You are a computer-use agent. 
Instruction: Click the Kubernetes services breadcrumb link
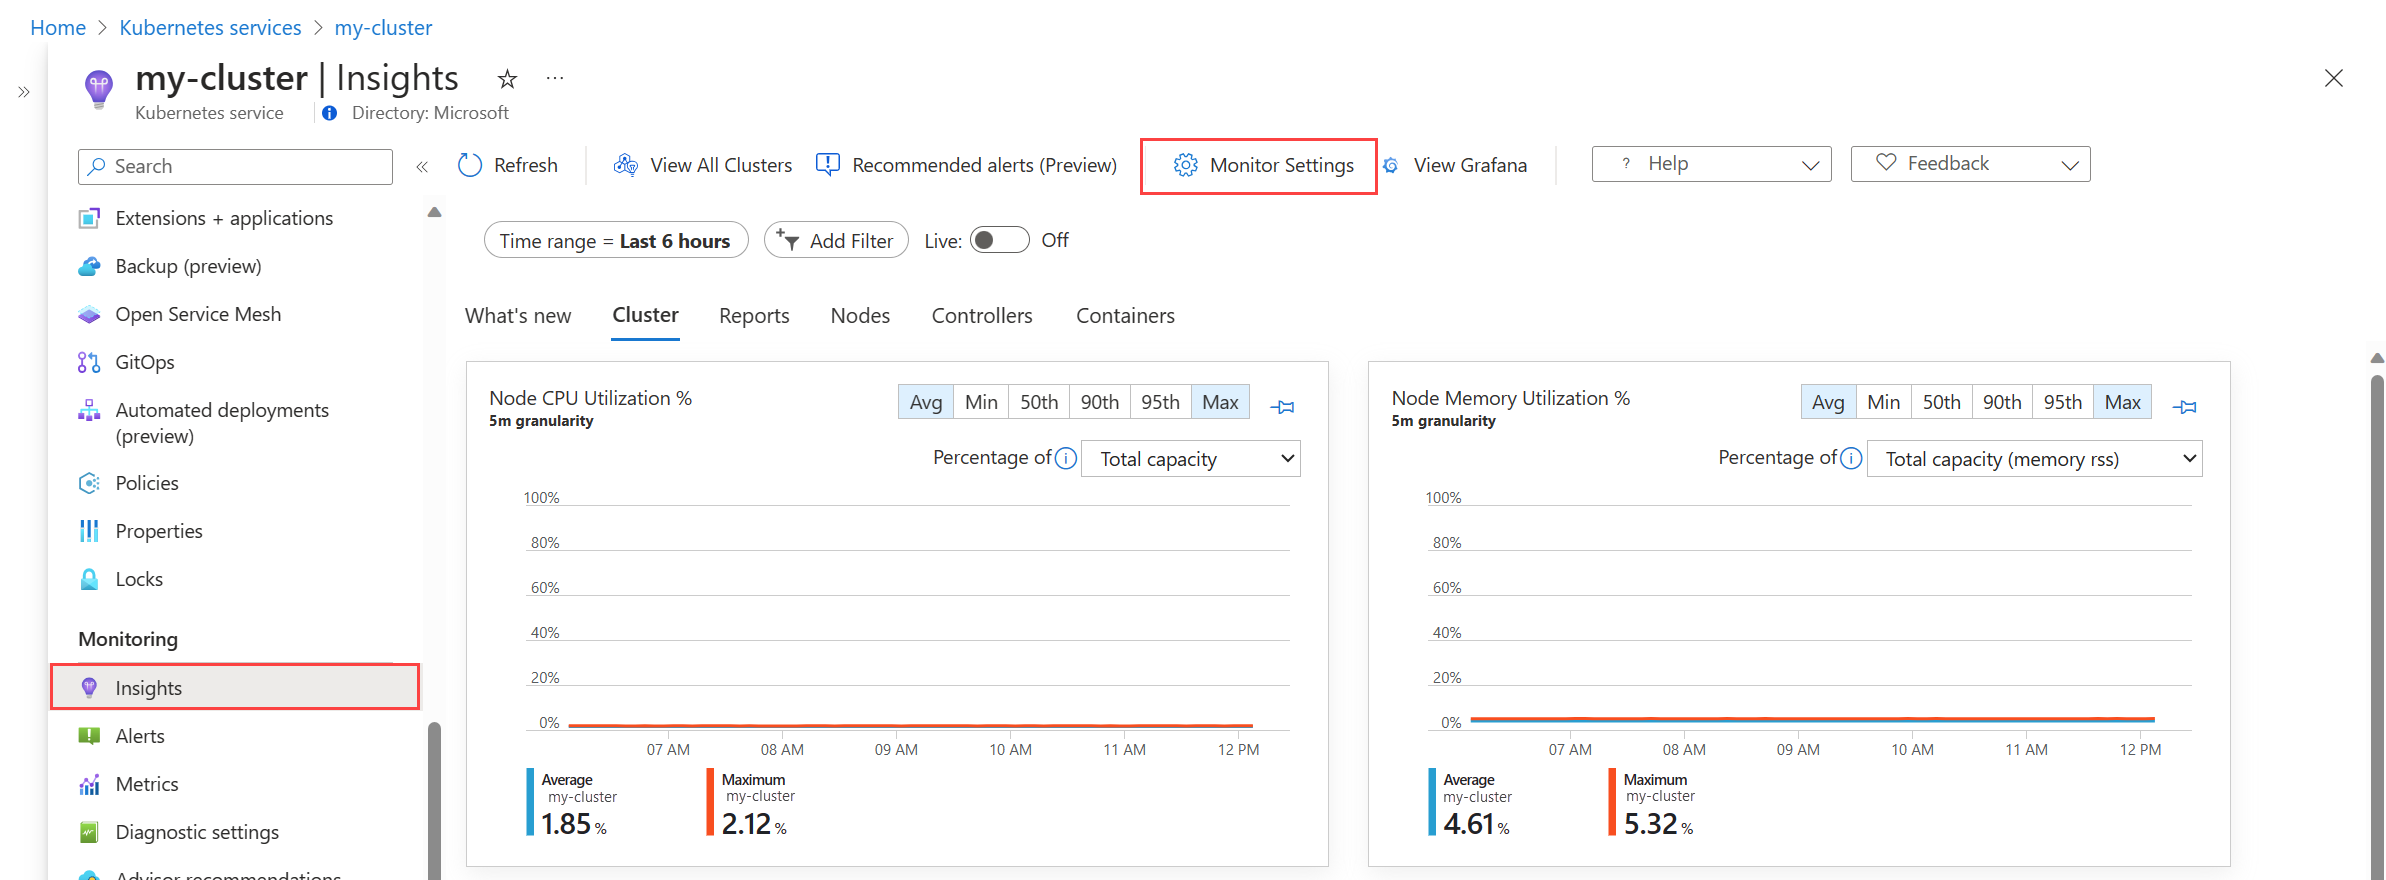pos(210,28)
